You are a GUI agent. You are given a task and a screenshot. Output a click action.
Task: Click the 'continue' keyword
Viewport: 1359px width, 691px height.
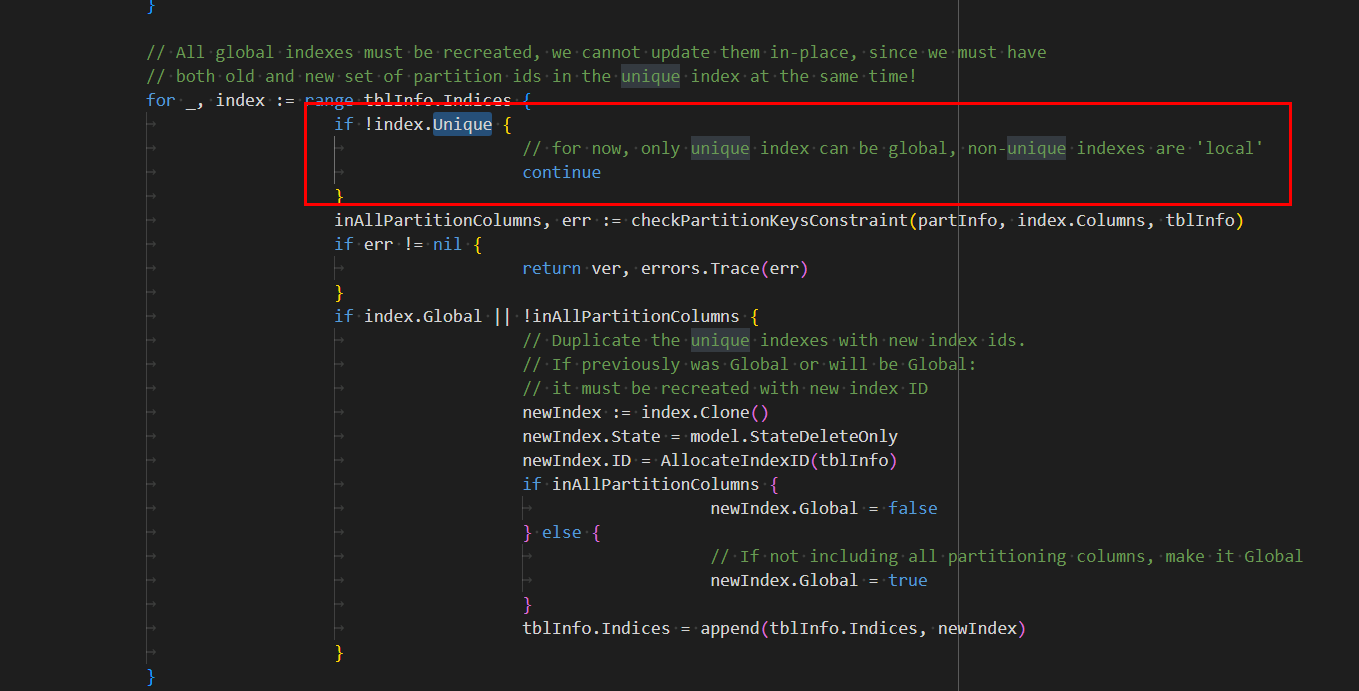pos(561,172)
